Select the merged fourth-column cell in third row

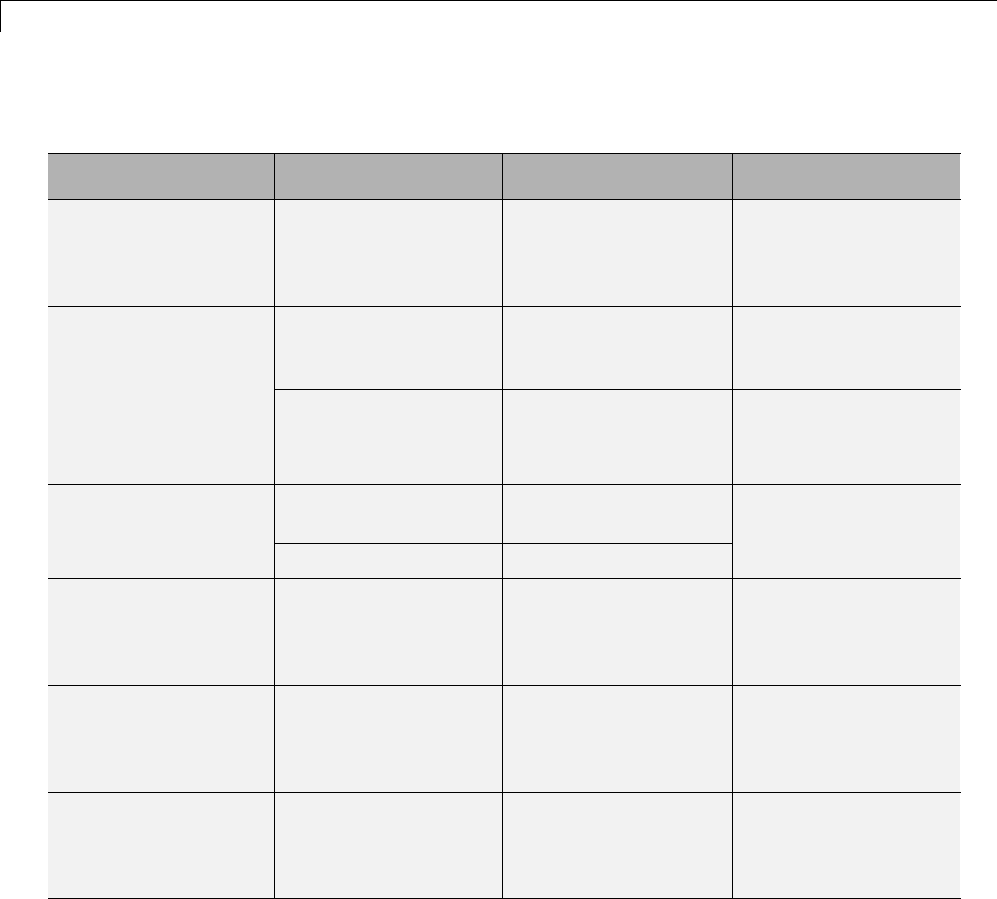[x=846, y=532]
